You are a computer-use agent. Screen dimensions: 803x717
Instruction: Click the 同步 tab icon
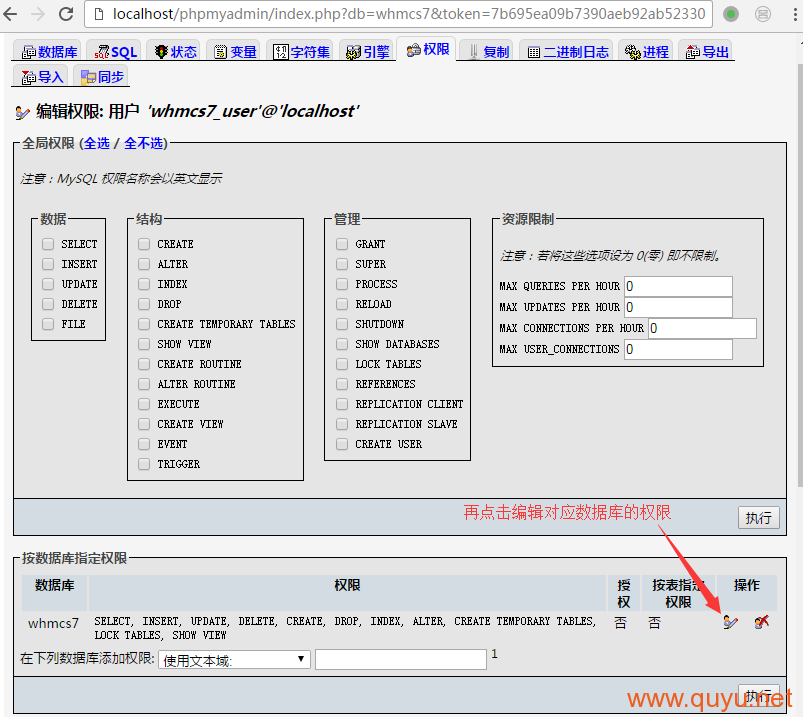[88, 77]
